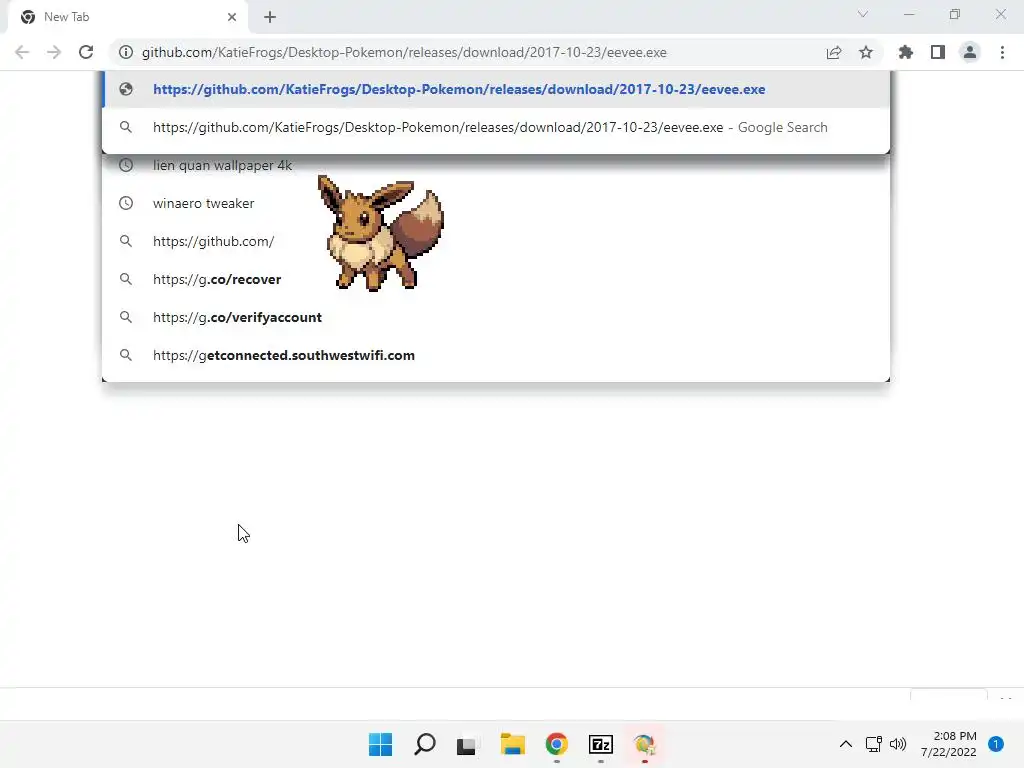Open notification badge showing 1
The height and width of the screenshot is (768, 1024).
coord(996,744)
